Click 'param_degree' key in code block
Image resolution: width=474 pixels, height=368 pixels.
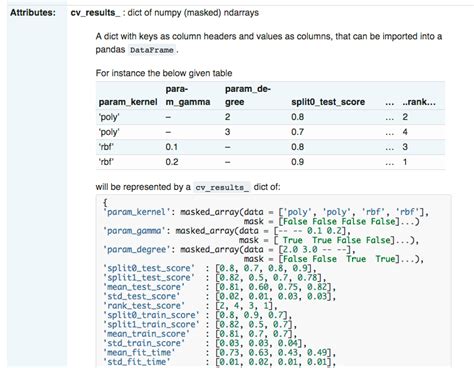[137, 249]
